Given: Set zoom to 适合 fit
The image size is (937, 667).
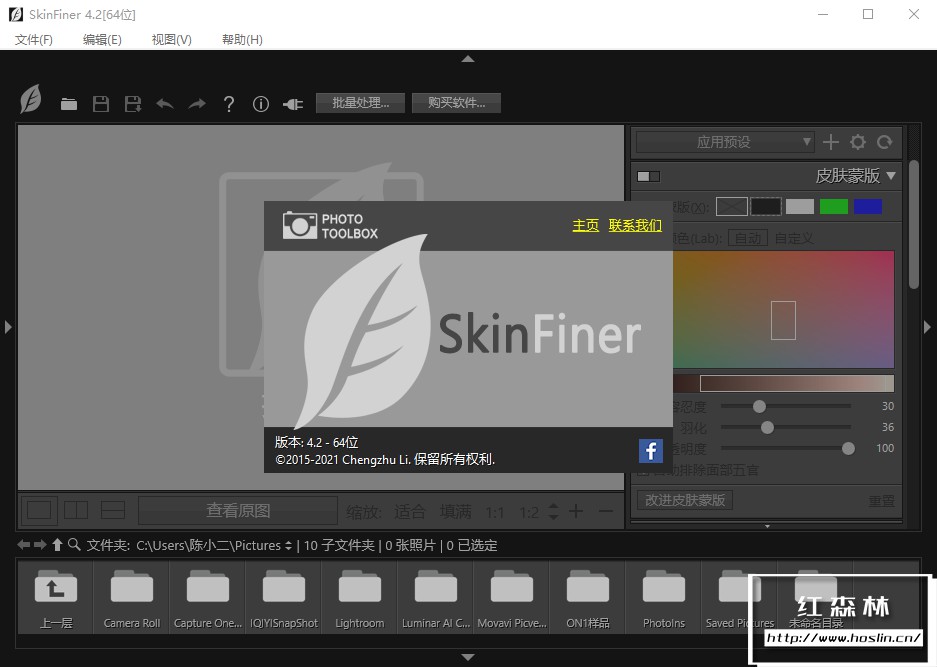Looking at the screenshot, I should click(409, 512).
